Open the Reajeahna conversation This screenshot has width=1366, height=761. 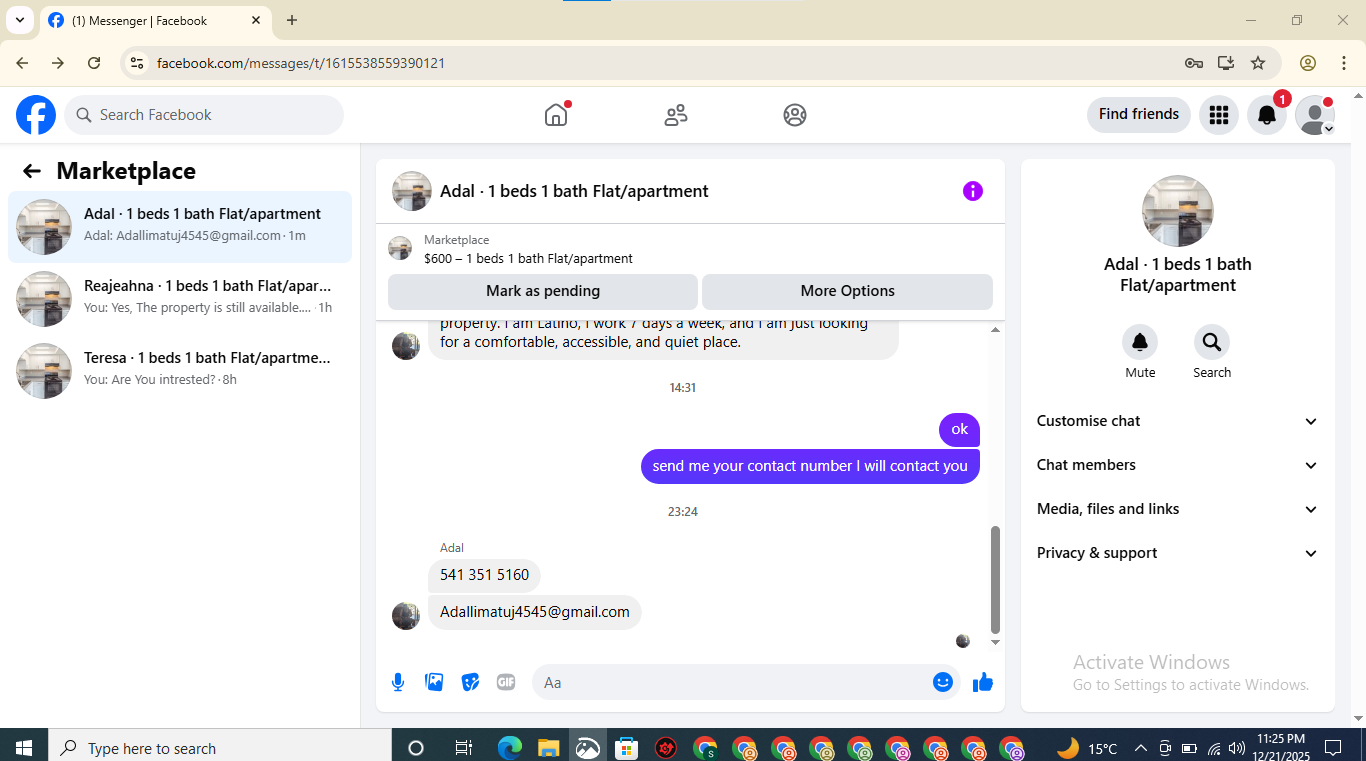(x=180, y=299)
